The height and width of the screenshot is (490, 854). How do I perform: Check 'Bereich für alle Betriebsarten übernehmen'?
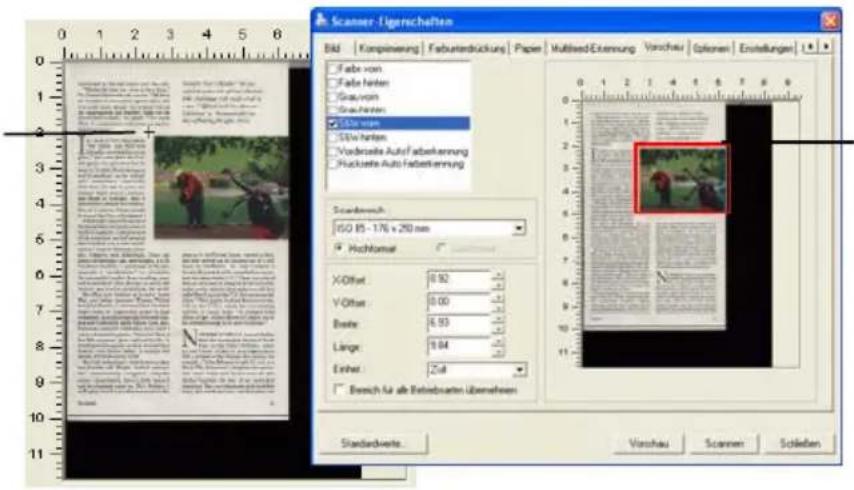pos(339,389)
